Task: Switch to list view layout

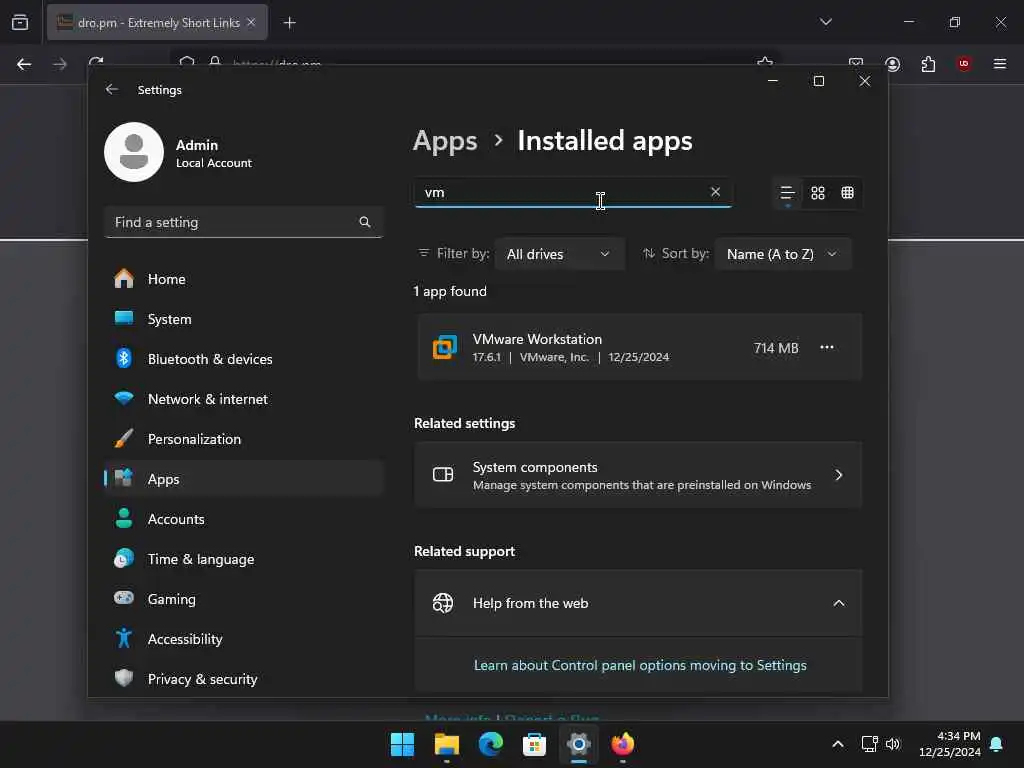Action: pos(787,193)
